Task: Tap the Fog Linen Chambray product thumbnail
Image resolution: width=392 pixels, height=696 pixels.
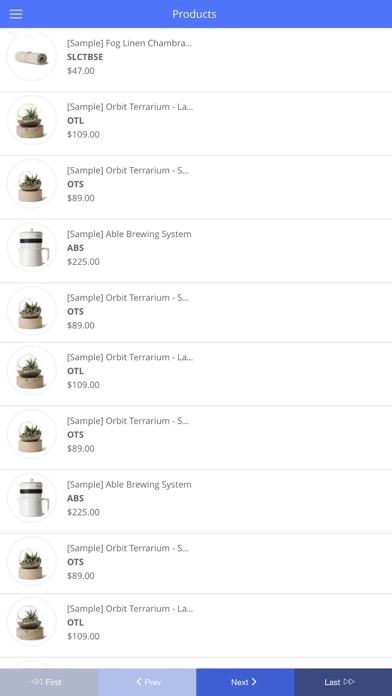Action: pos(32,56)
